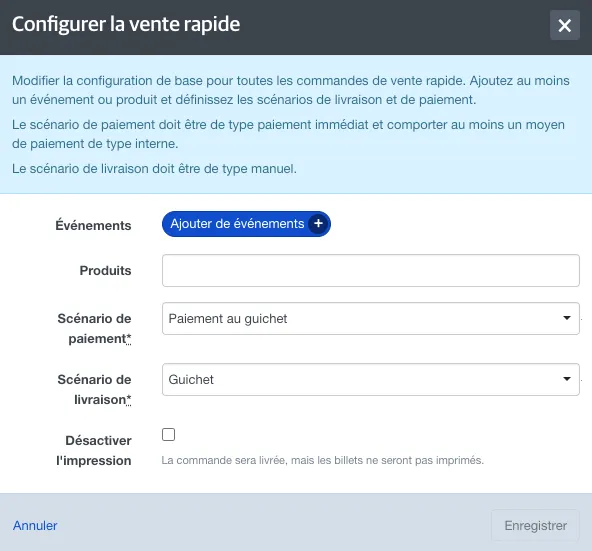Click the required asterisk next to livraison
592x551 pixels.
coord(129,400)
